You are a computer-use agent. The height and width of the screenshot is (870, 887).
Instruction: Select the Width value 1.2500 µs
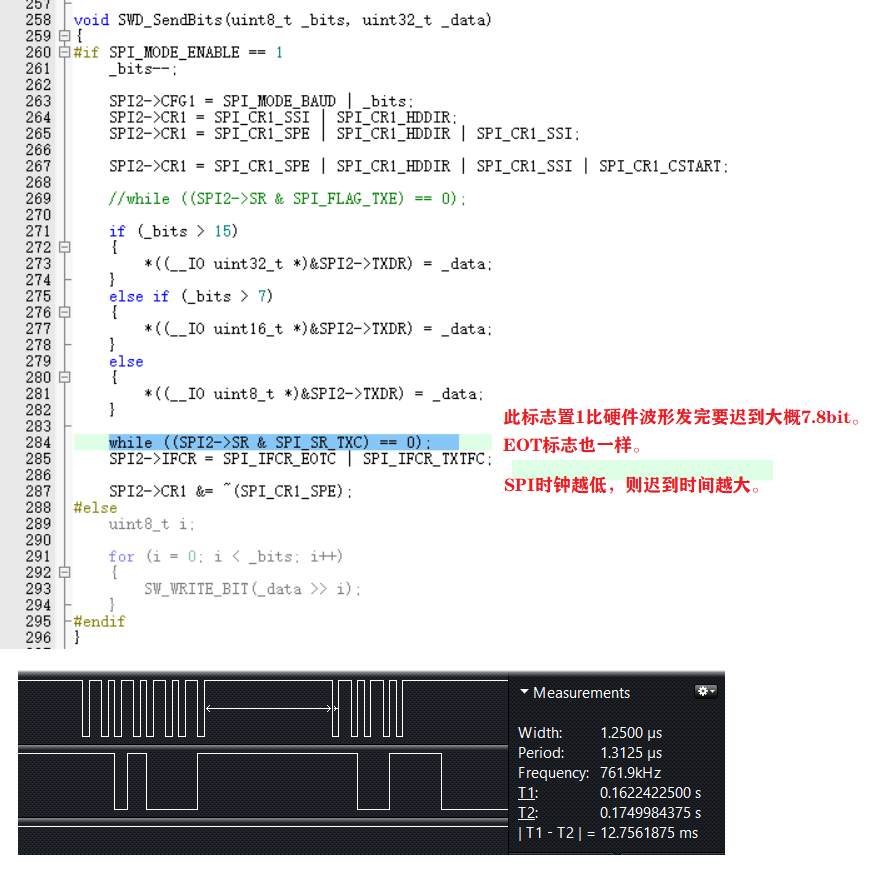click(x=631, y=733)
